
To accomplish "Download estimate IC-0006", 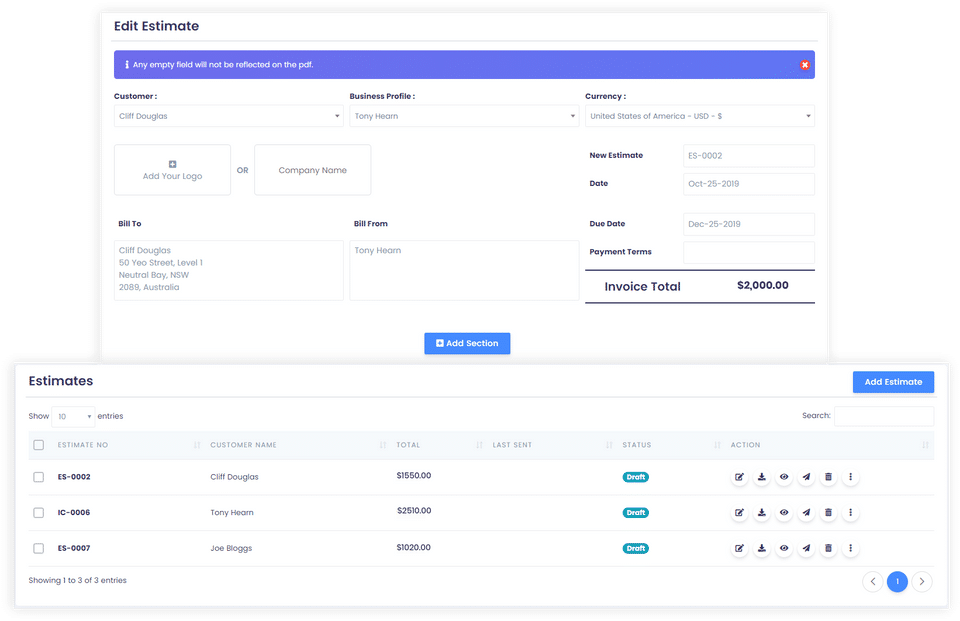I will [x=762, y=513].
